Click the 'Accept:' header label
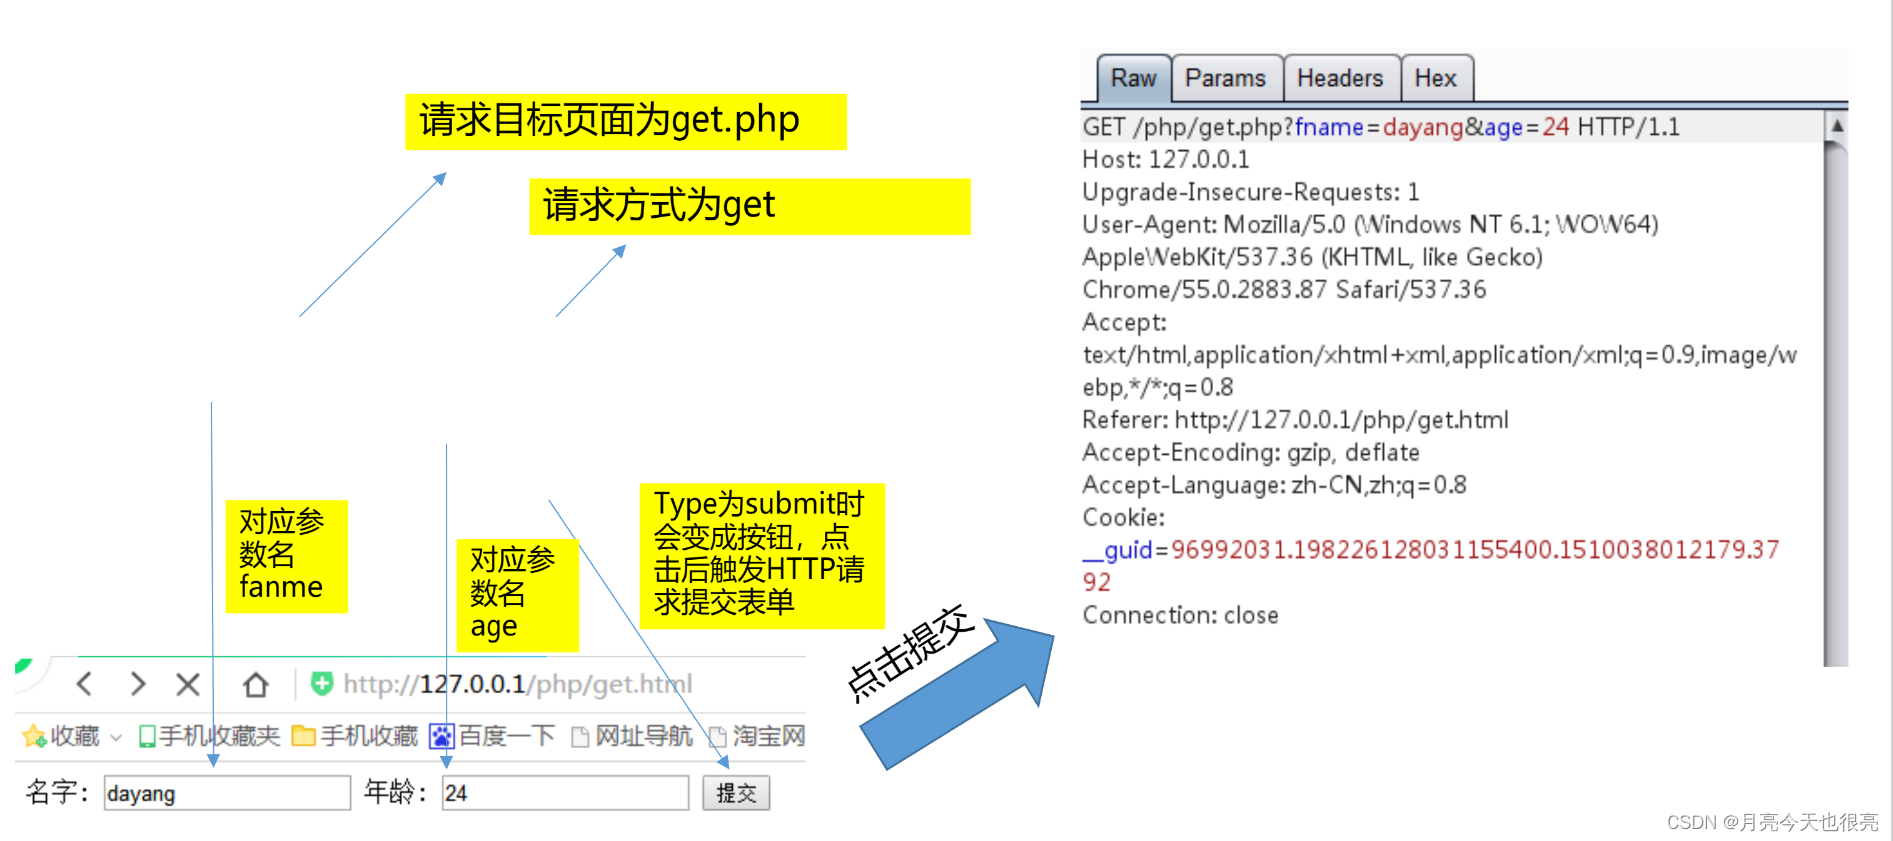Screen dimensions: 1893x841 pyautogui.click(x=1124, y=322)
